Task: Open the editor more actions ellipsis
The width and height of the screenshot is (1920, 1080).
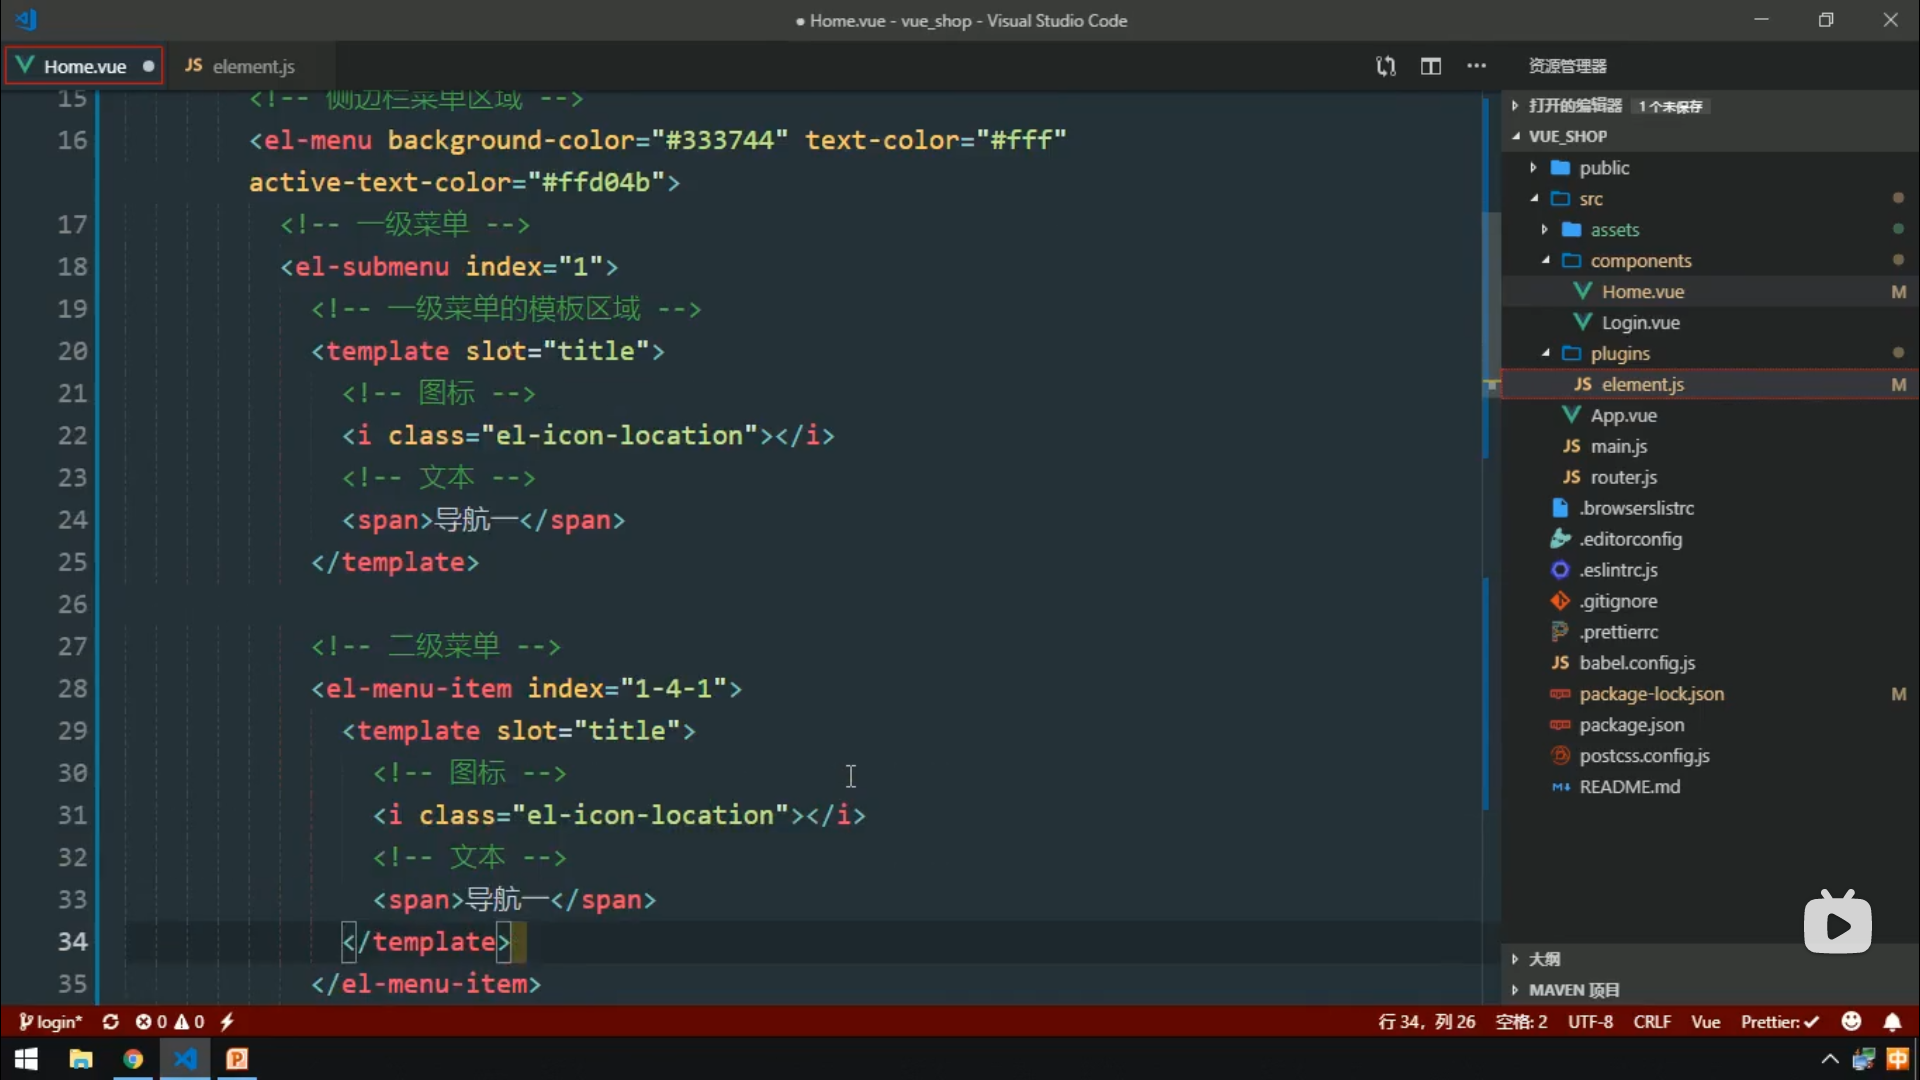Action: [1476, 66]
